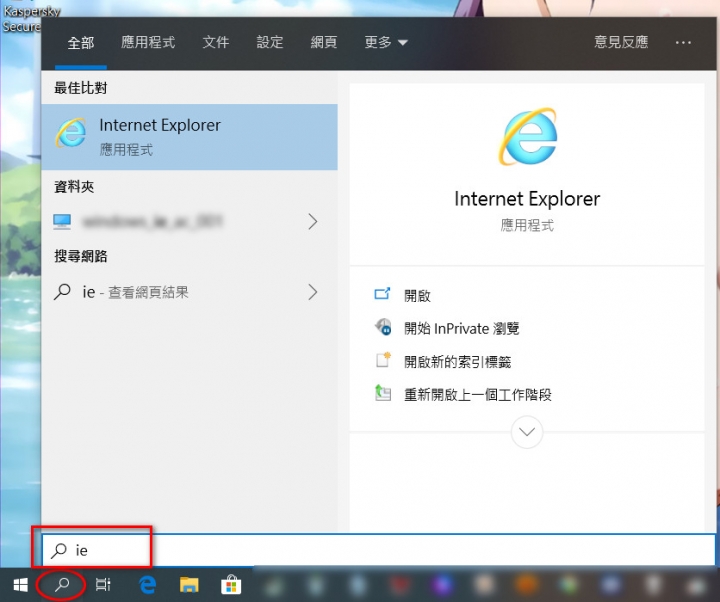Screen dimensions: 720x602
Task: Click the Internet Explorer title in detail pane
Action: pos(527,199)
